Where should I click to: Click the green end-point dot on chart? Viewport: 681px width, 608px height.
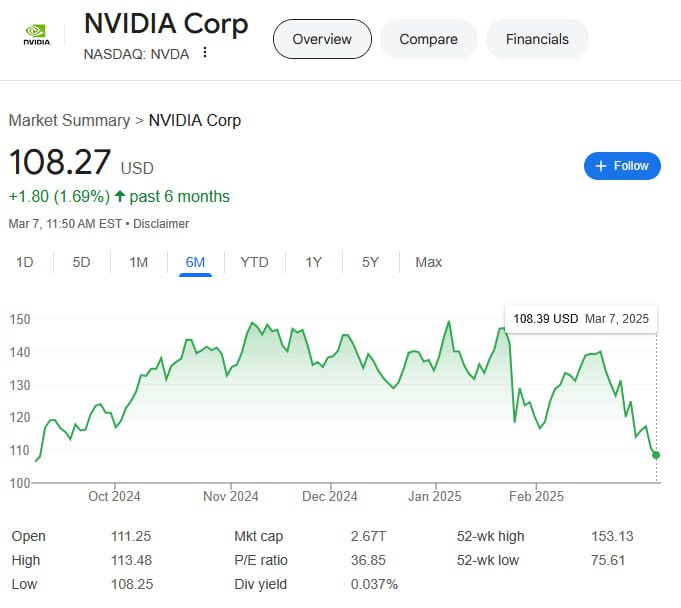tap(656, 455)
